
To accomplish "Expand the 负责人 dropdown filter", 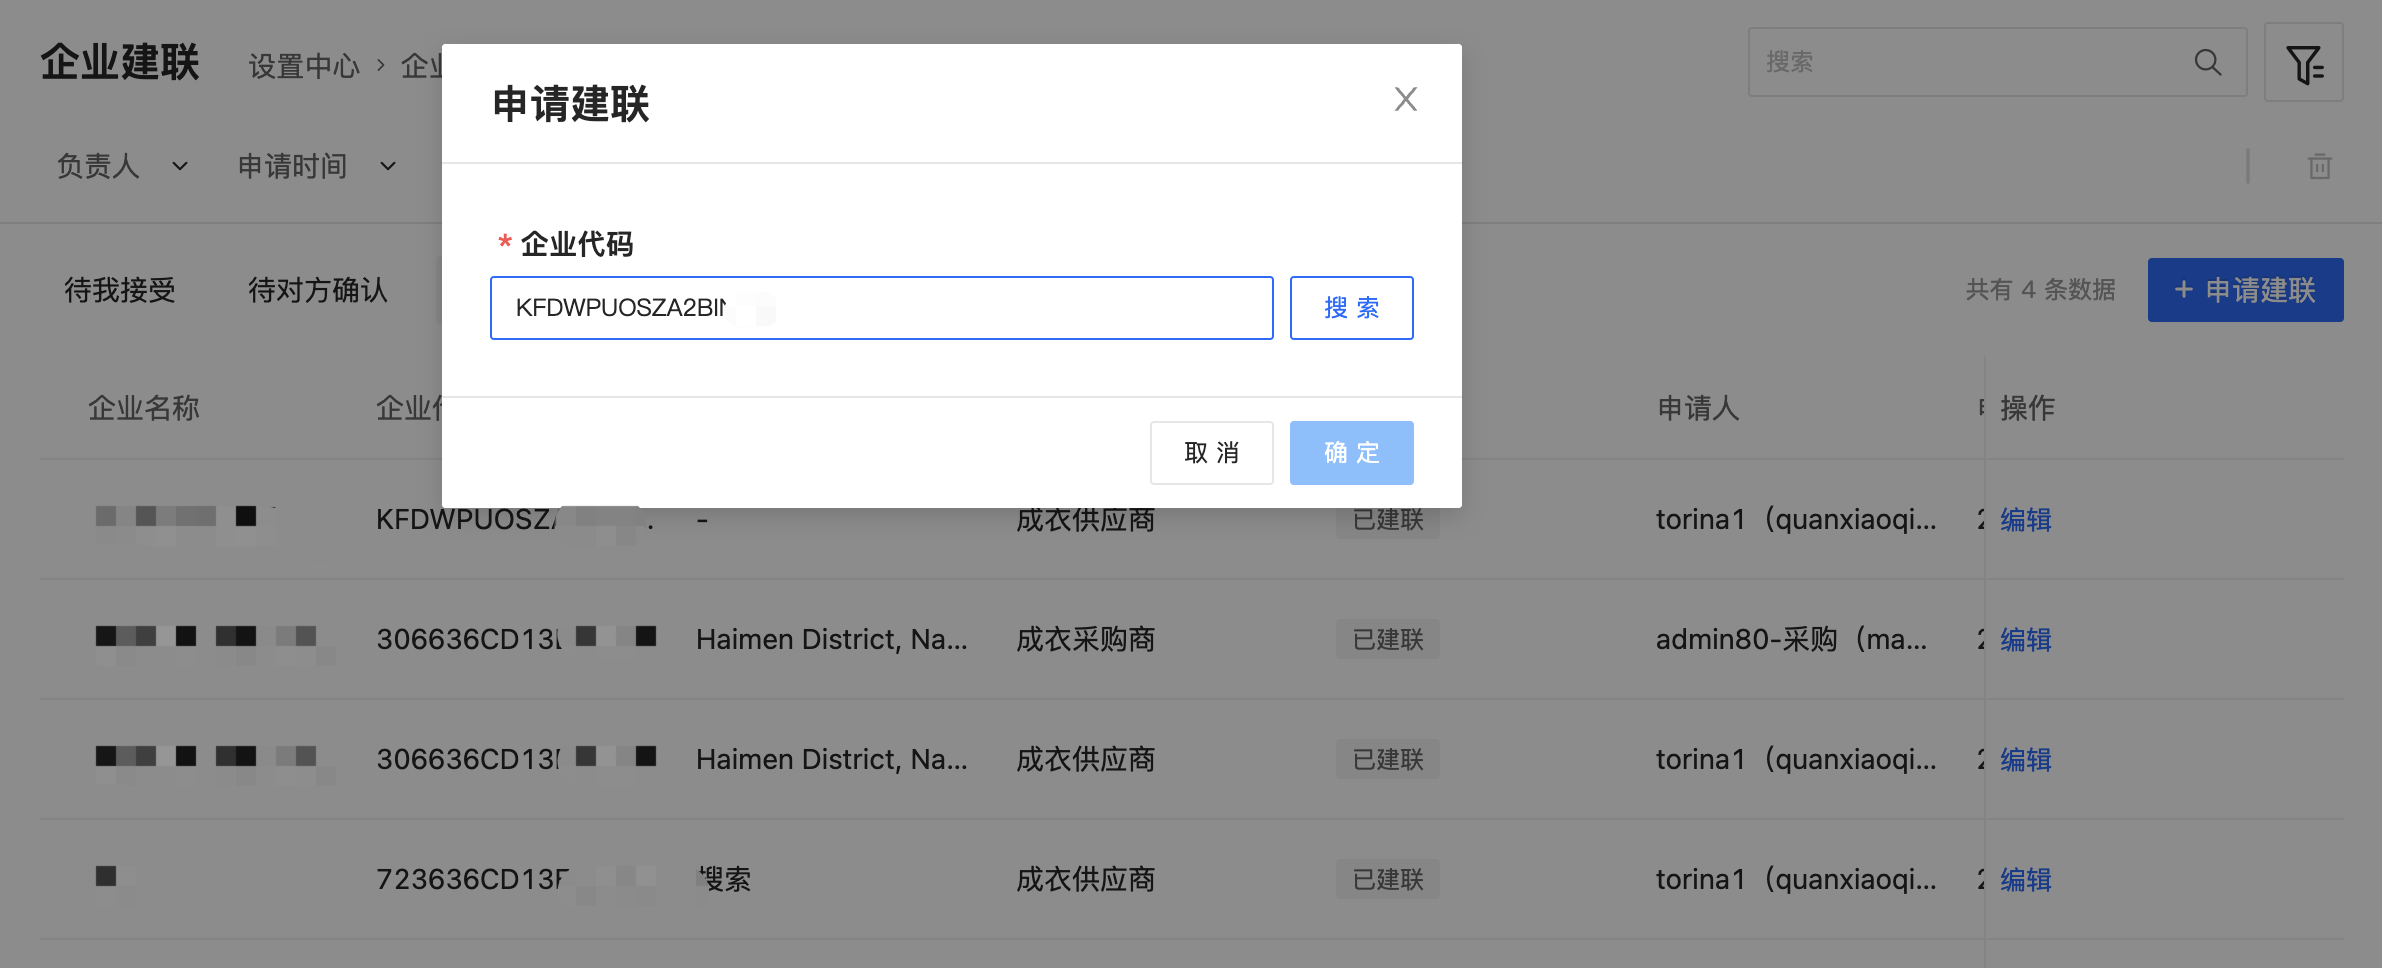I will (x=122, y=166).
